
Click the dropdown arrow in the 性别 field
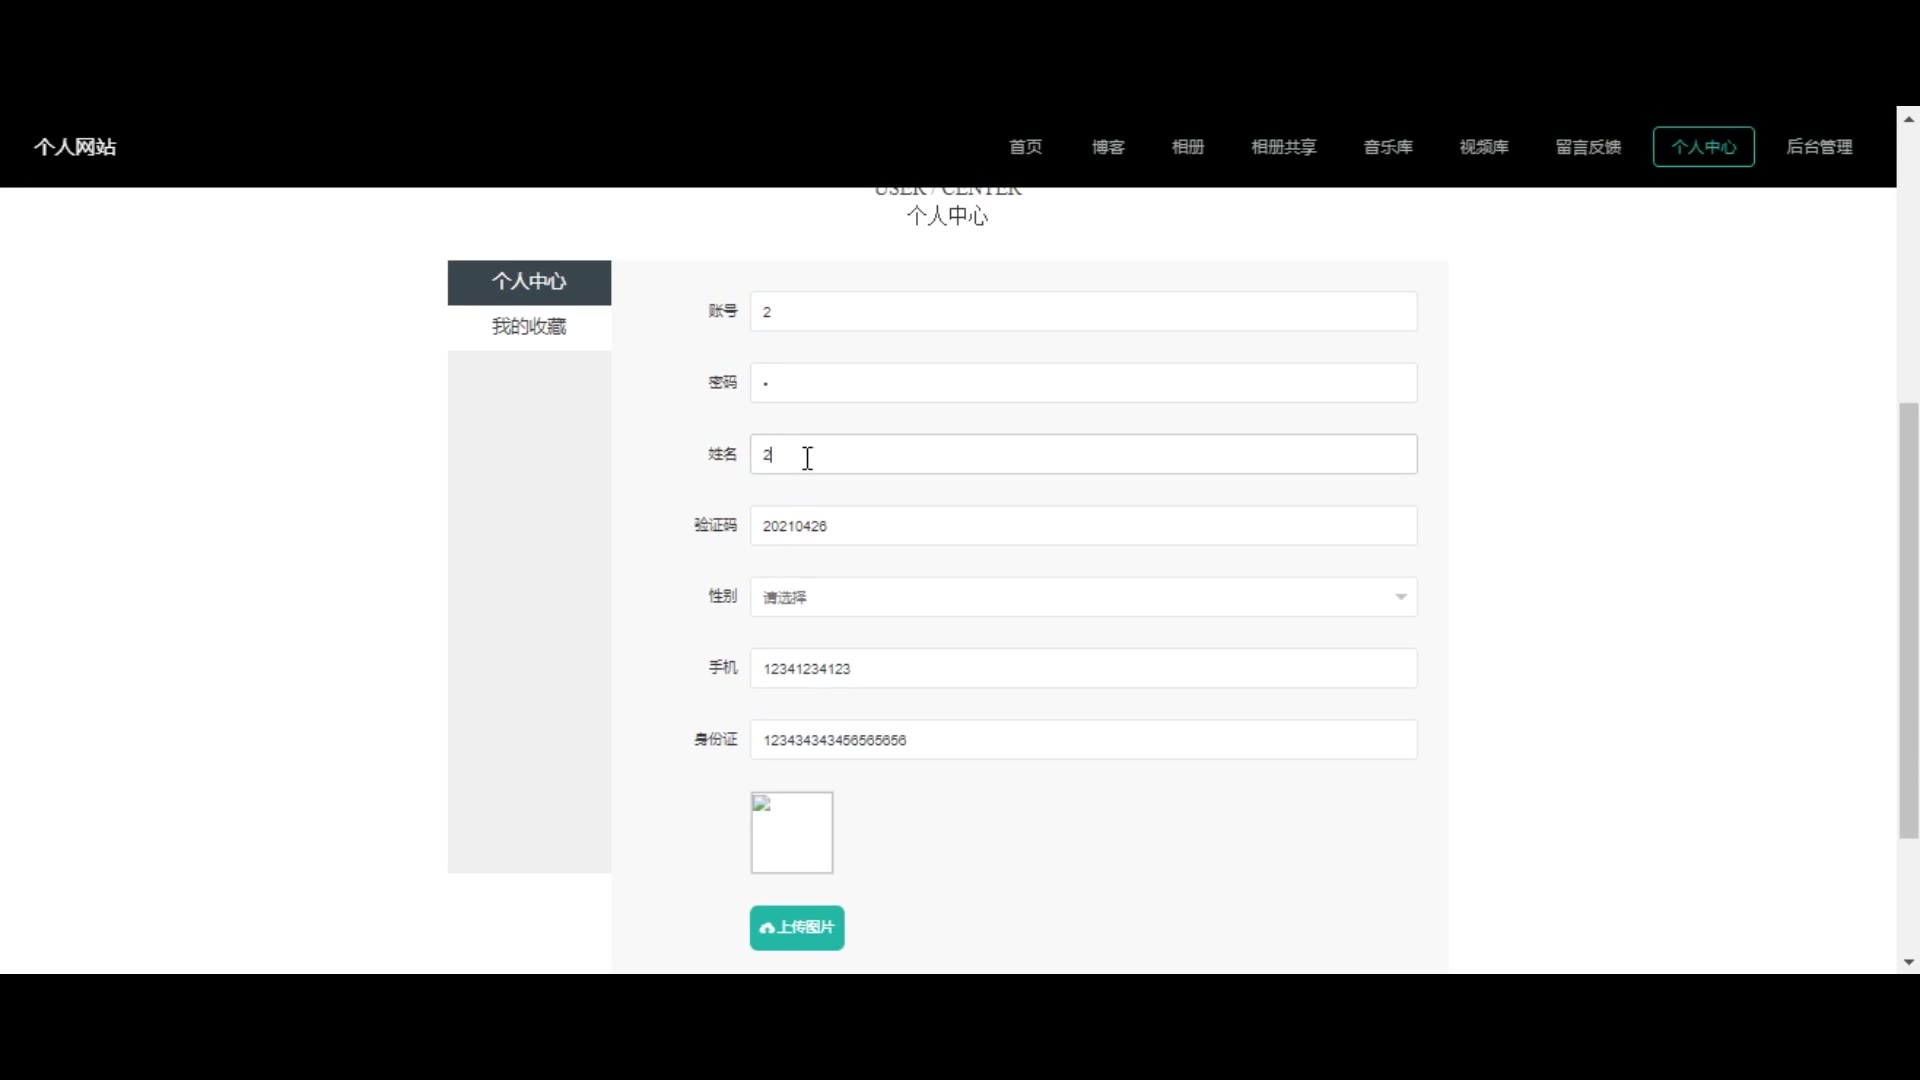(1400, 597)
